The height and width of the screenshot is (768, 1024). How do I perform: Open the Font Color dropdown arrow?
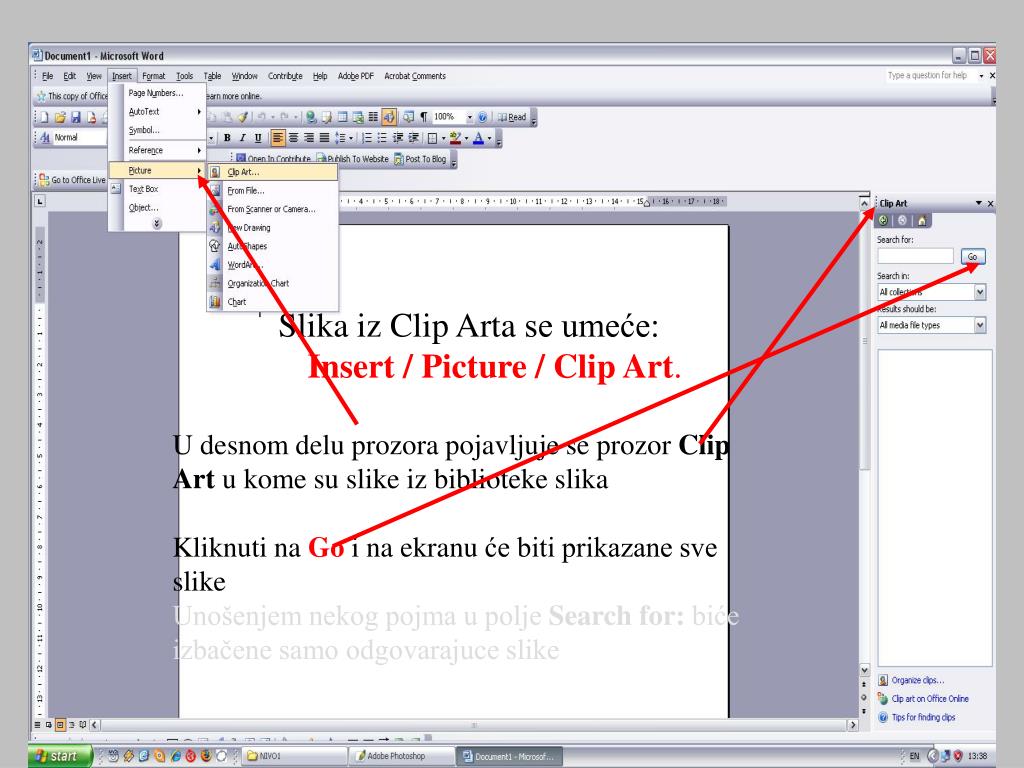point(490,138)
